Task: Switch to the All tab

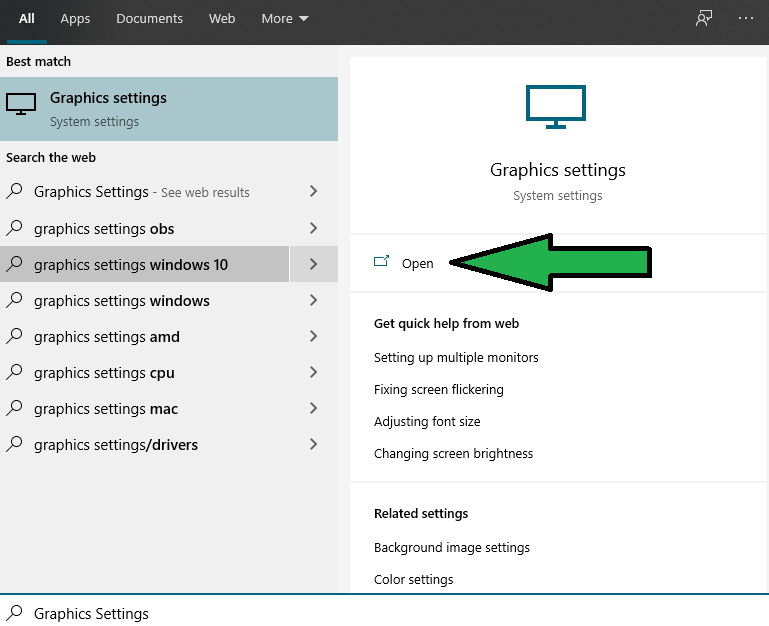Action: coord(26,19)
